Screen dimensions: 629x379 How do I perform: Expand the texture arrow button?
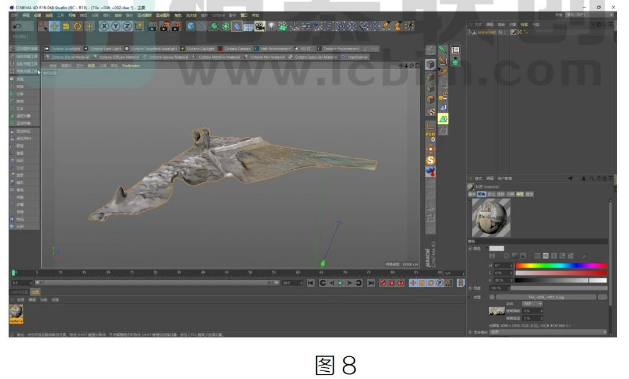492,297
